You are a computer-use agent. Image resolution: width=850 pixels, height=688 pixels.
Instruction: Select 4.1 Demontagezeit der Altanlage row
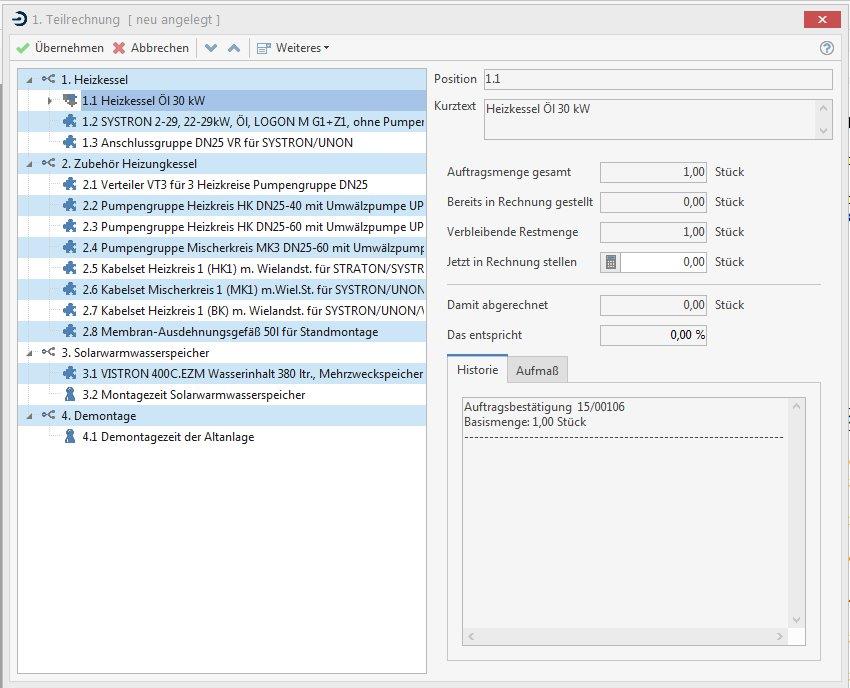pos(222,436)
